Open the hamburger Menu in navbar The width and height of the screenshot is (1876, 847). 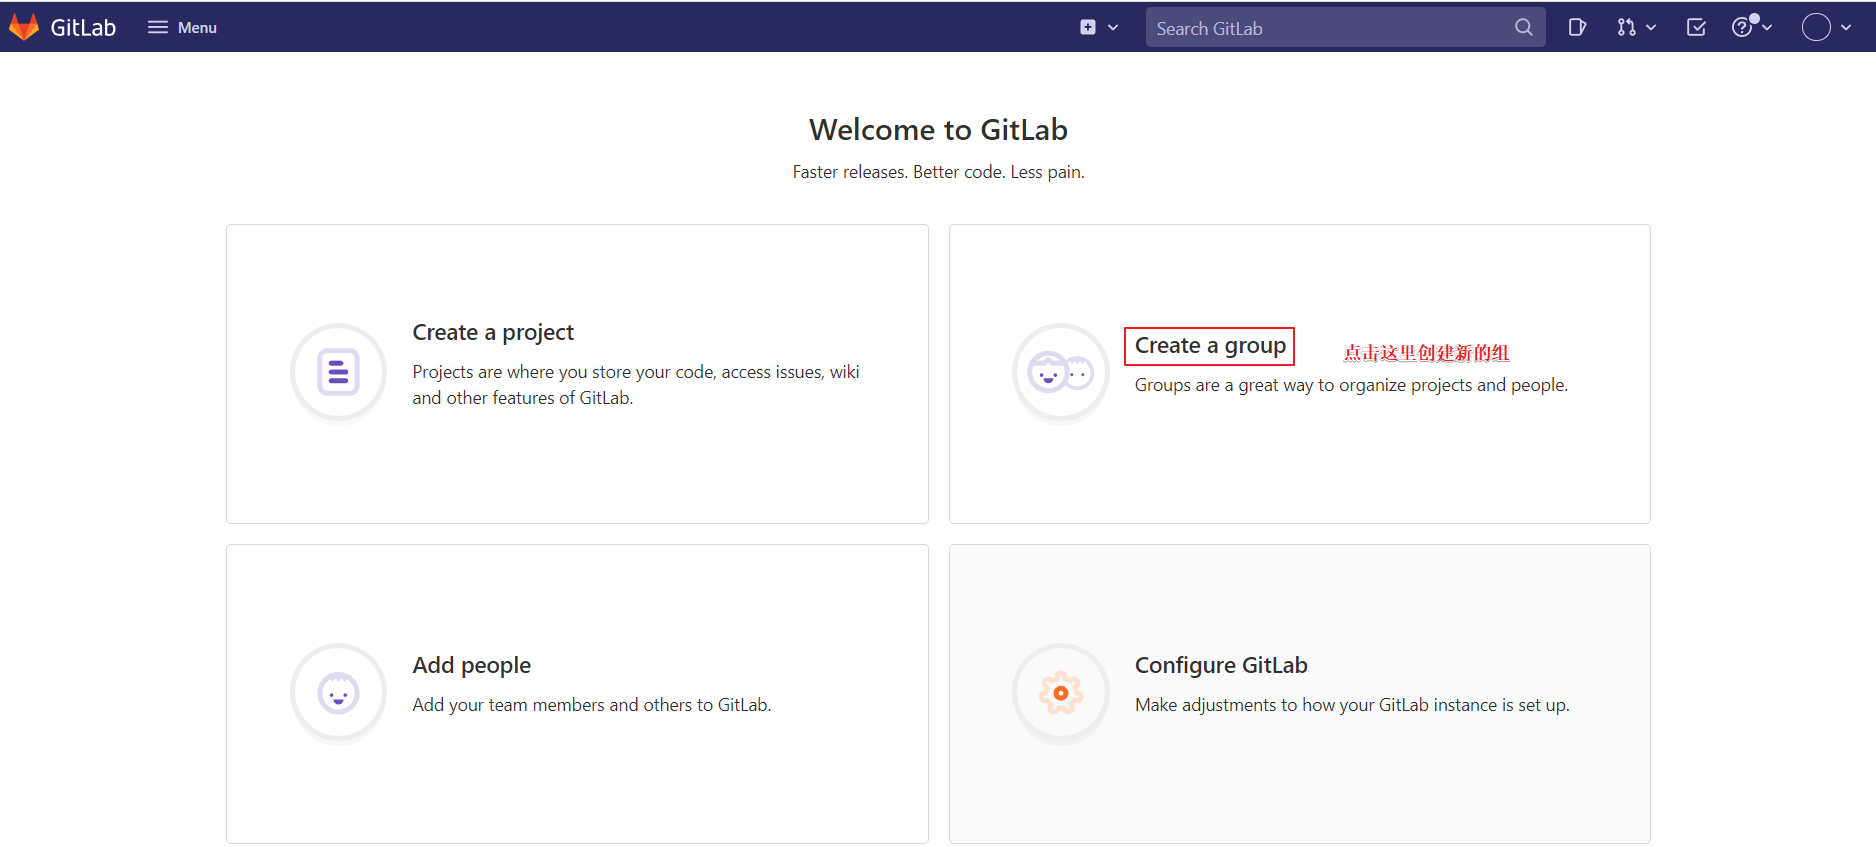(182, 28)
